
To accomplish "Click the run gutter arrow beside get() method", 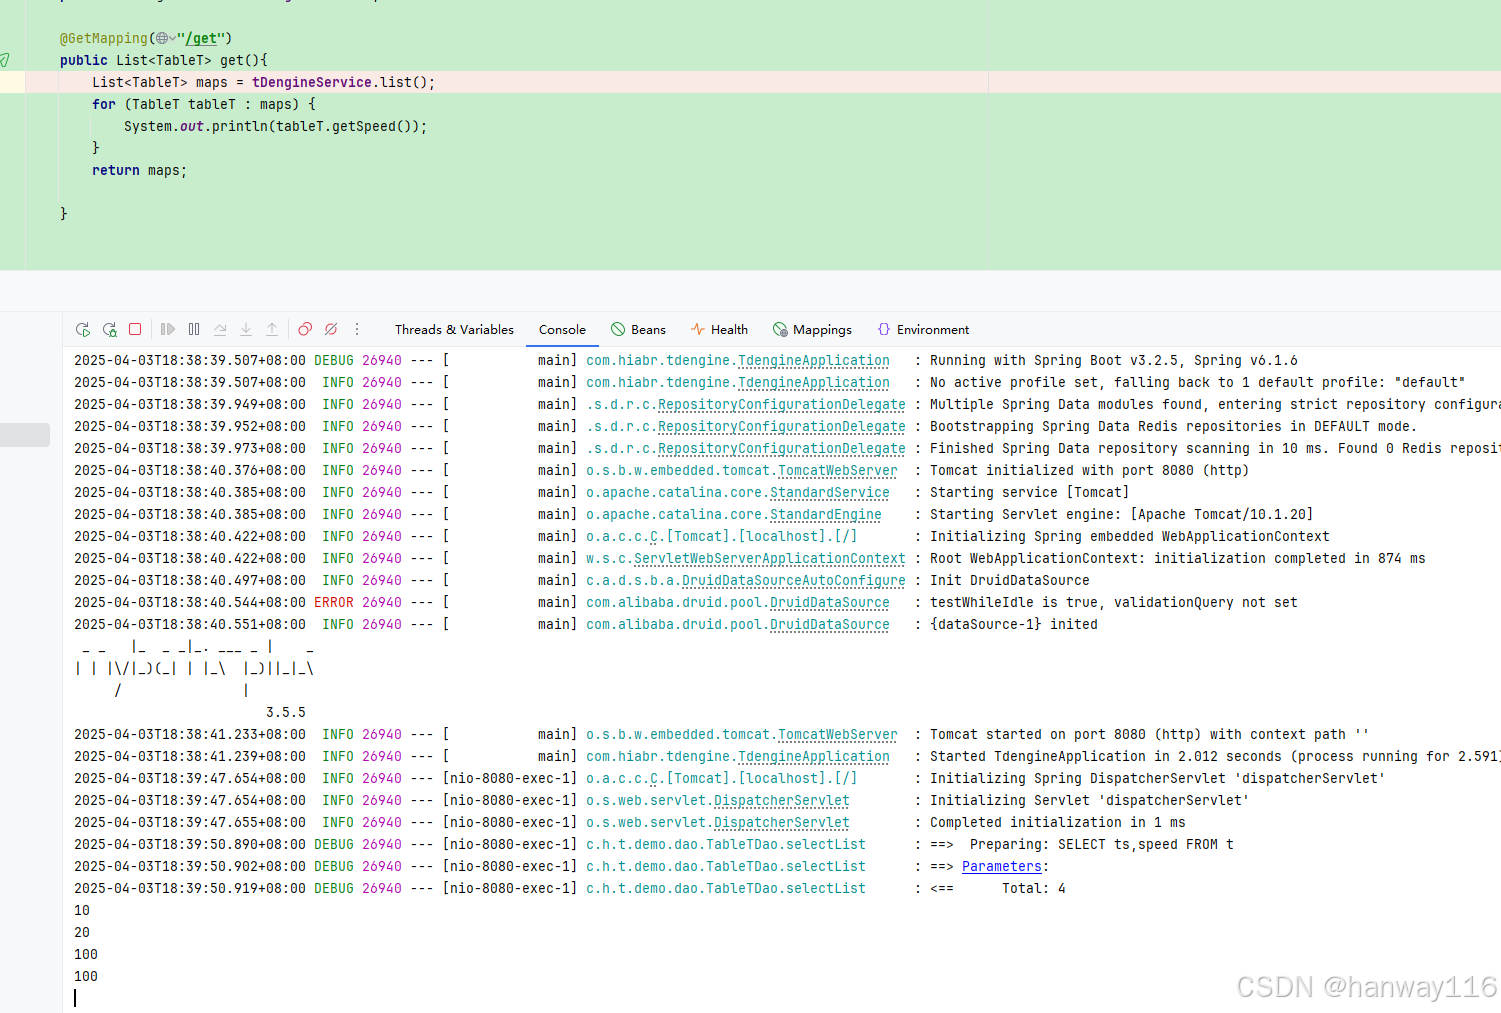I will [x=4, y=60].
